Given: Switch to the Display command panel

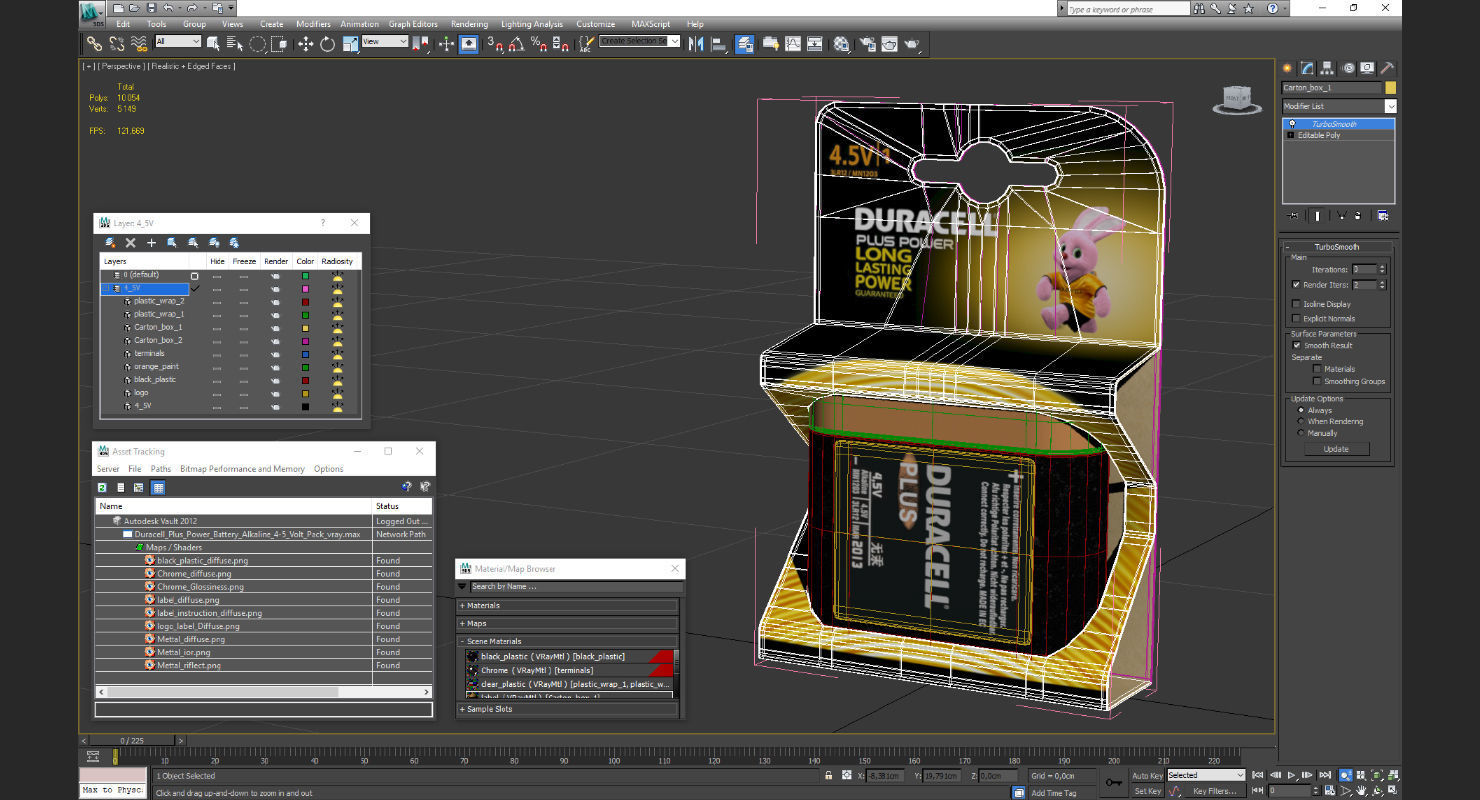Looking at the screenshot, I should point(1367,68).
